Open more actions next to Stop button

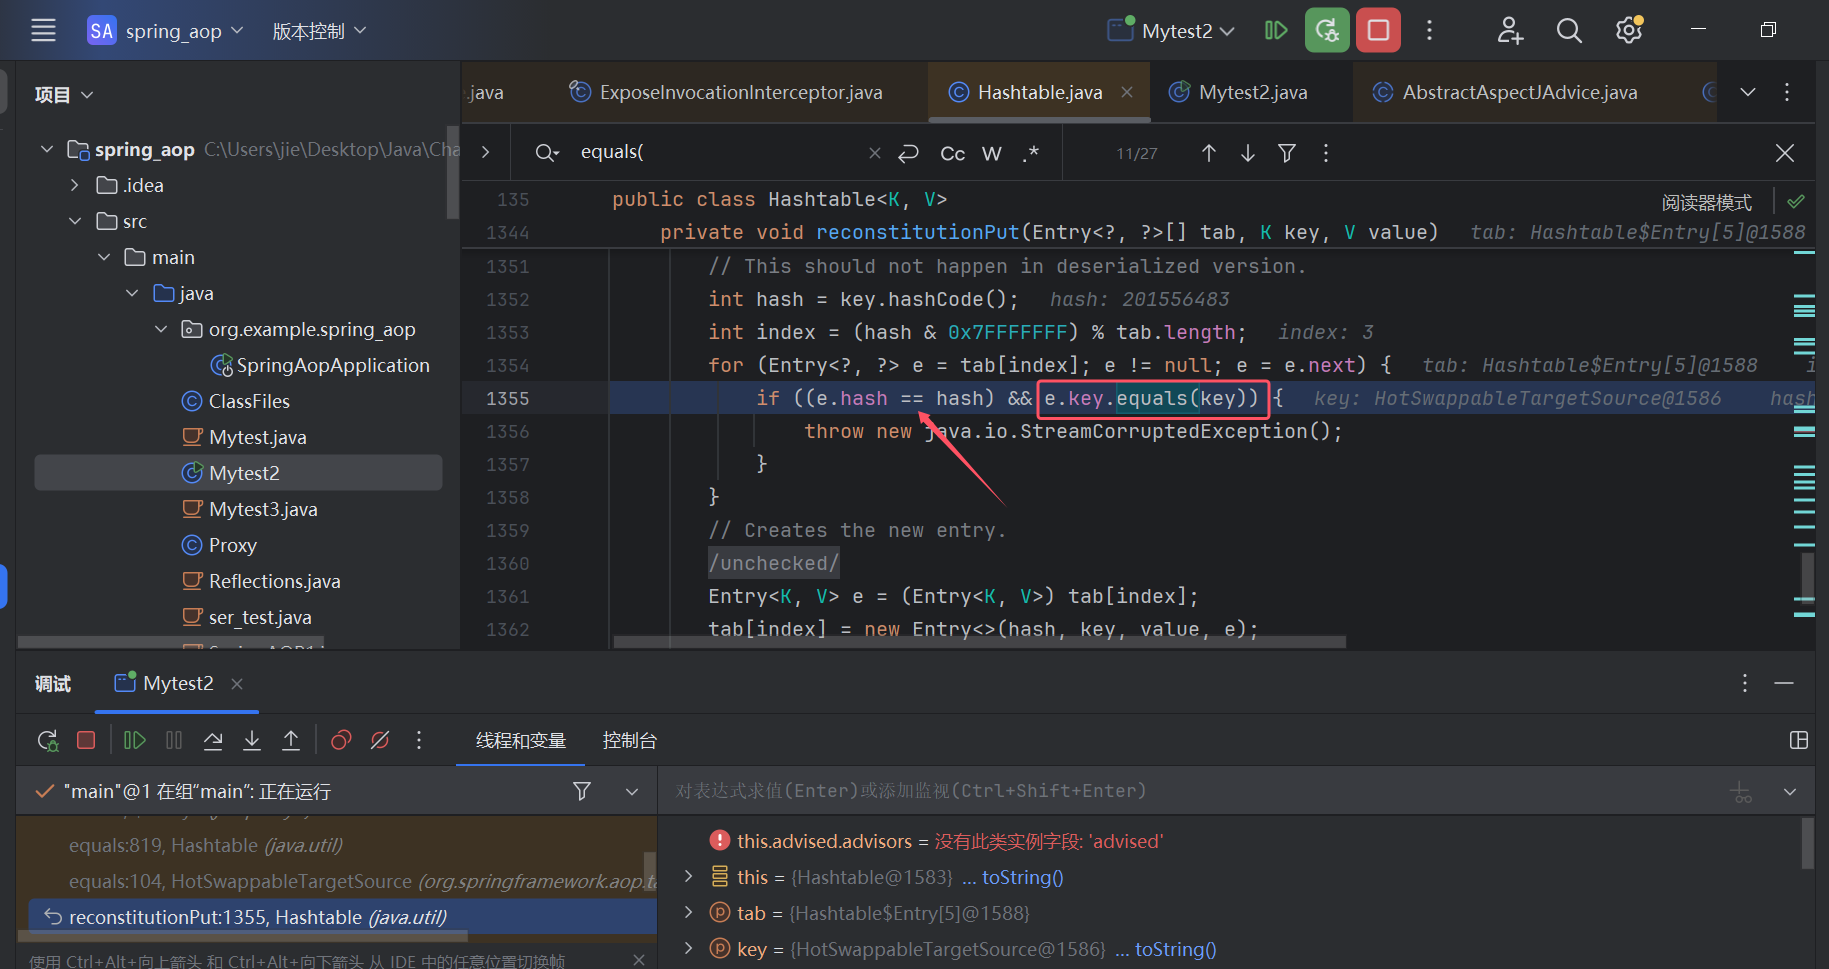point(1429,31)
